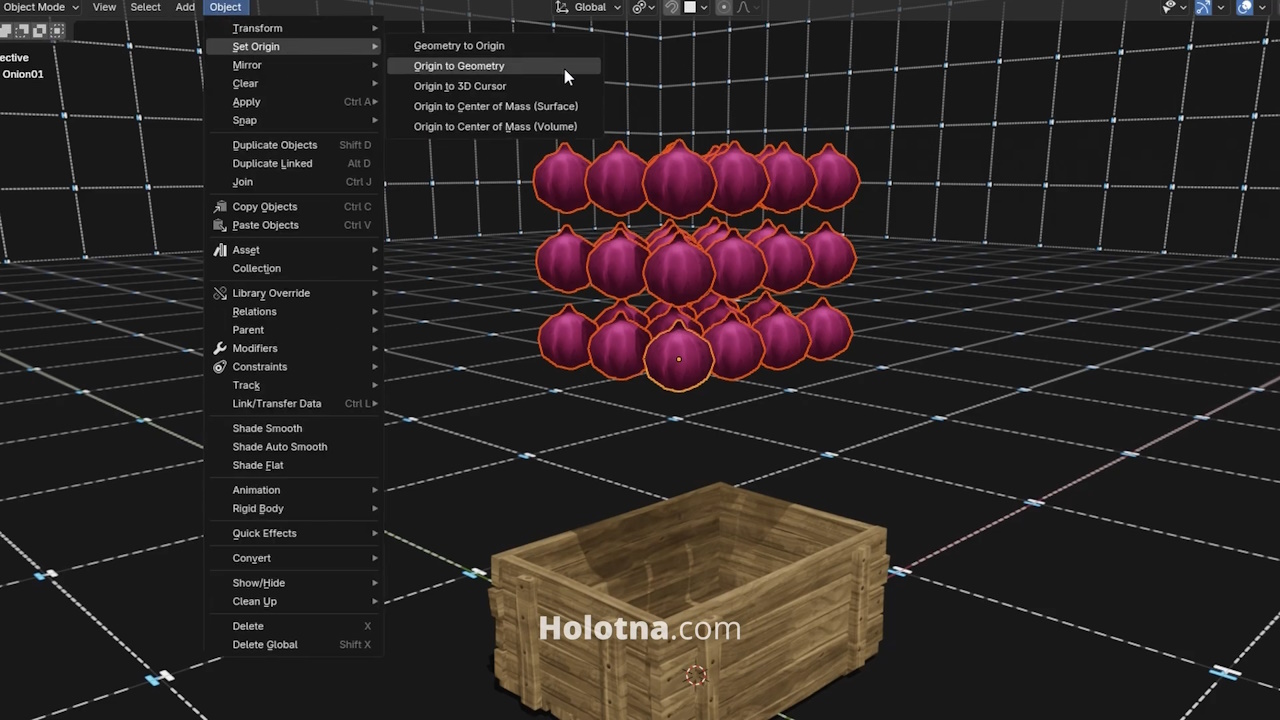Click Delete in the Object menu
Viewport: 1280px width, 720px height.
(x=295, y=626)
